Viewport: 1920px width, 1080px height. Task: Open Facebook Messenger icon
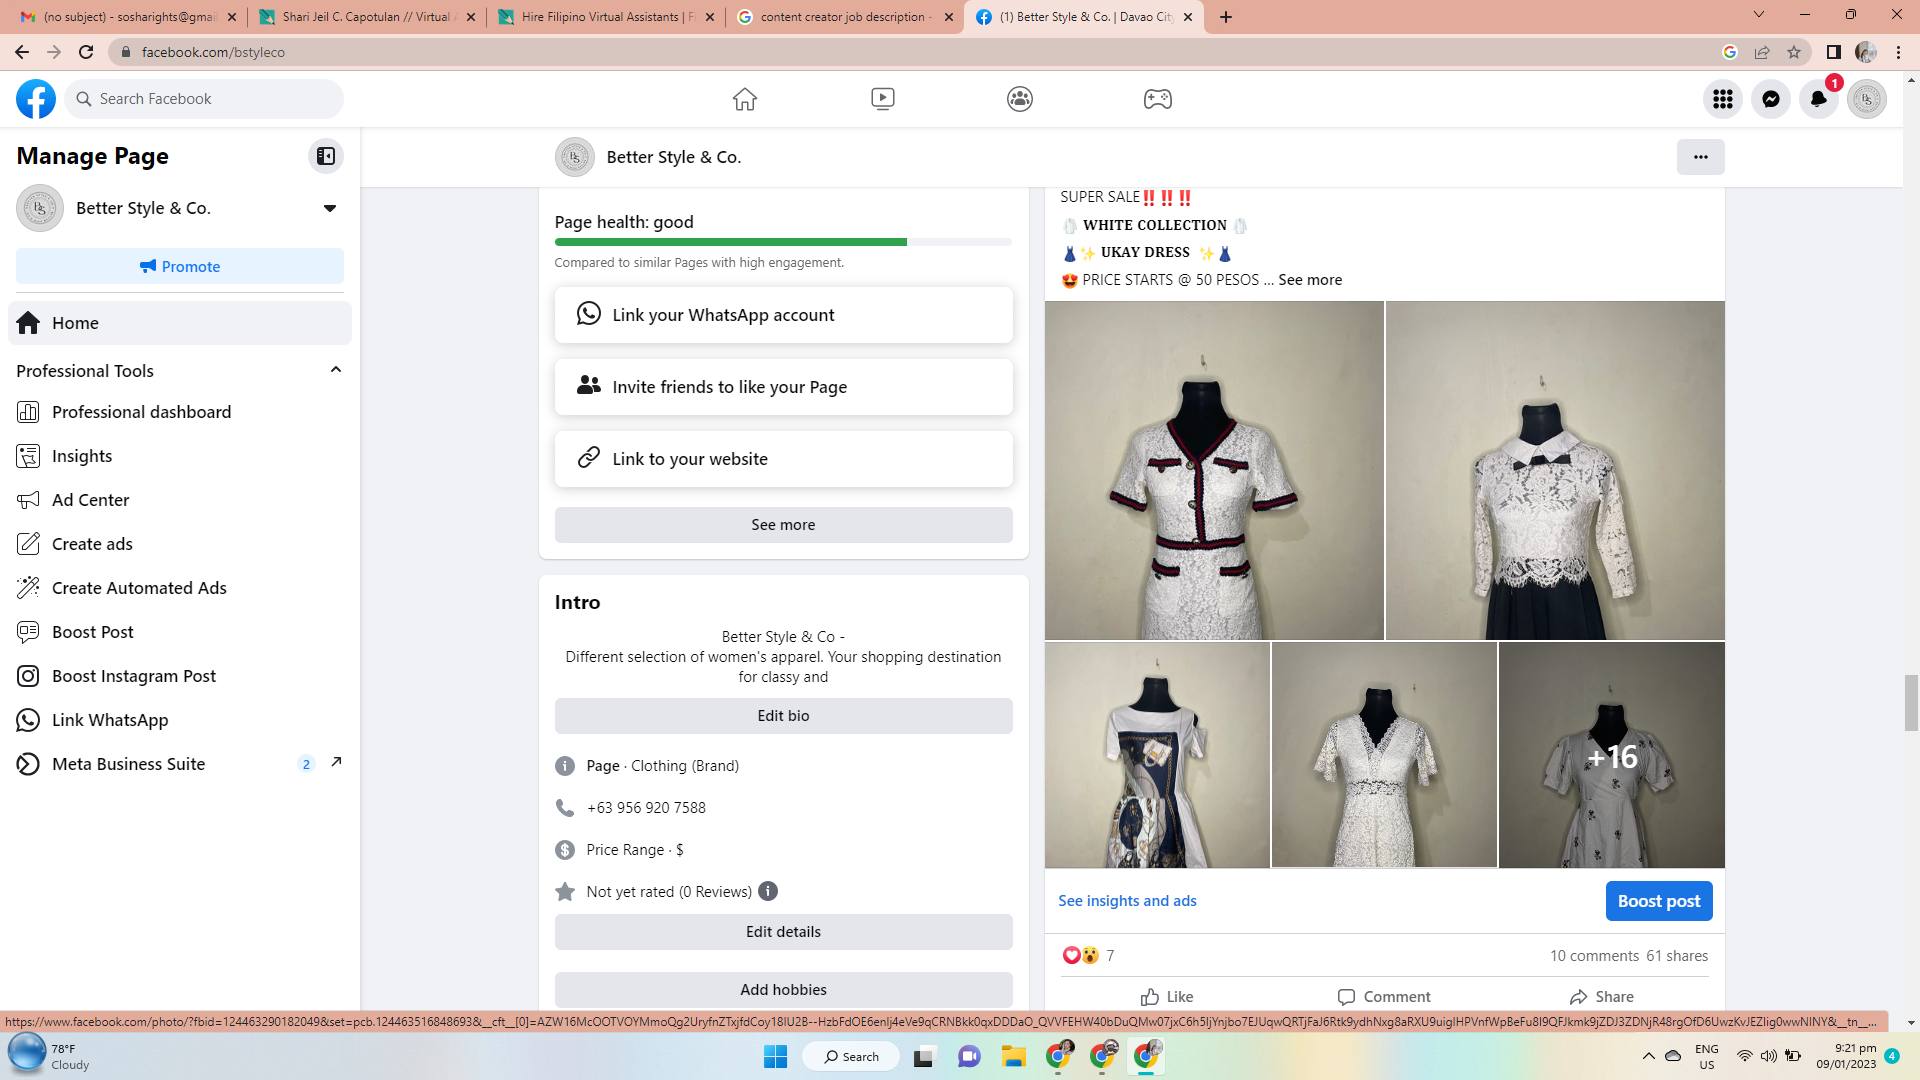click(1770, 99)
